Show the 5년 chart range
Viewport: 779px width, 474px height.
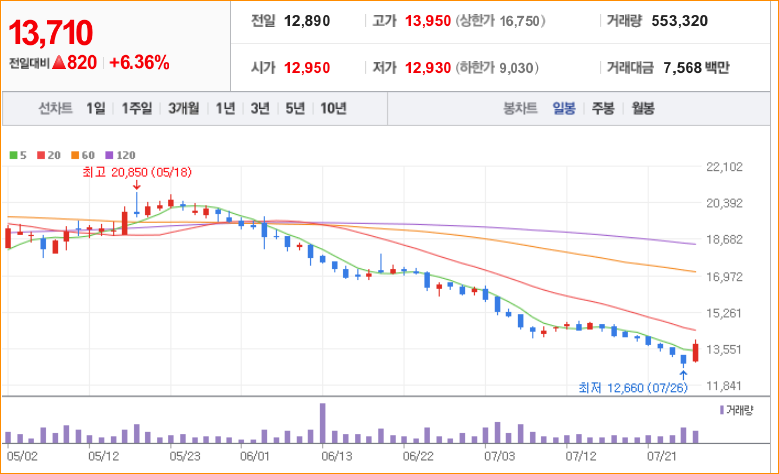pos(295,108)
